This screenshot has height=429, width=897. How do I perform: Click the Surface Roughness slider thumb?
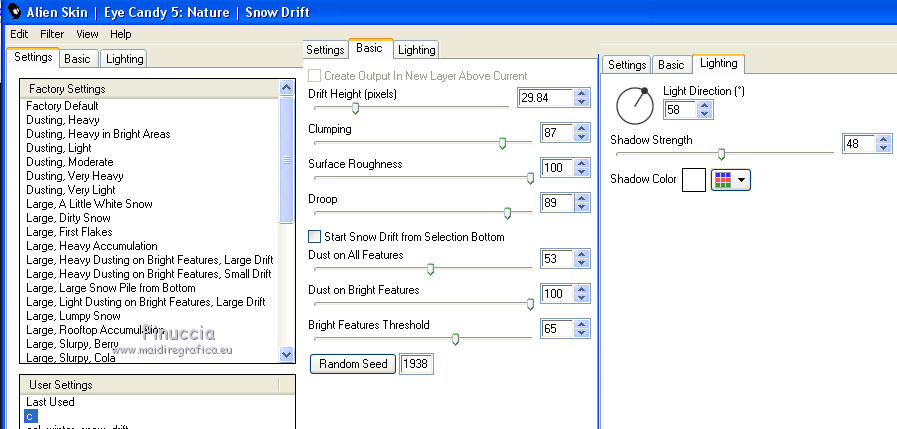point(530,178)
